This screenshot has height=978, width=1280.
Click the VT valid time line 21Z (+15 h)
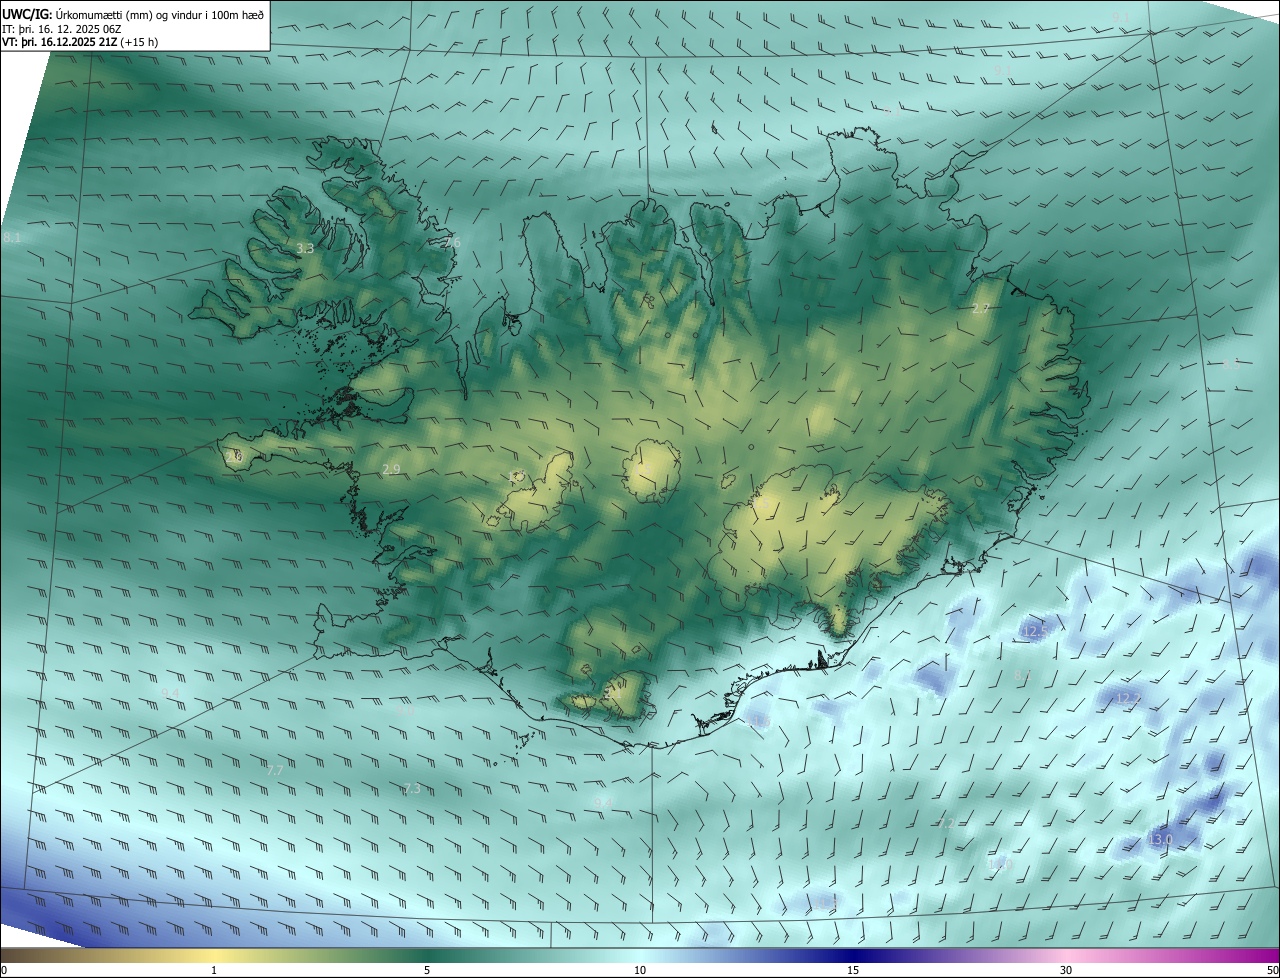click(x=80, y=42)
